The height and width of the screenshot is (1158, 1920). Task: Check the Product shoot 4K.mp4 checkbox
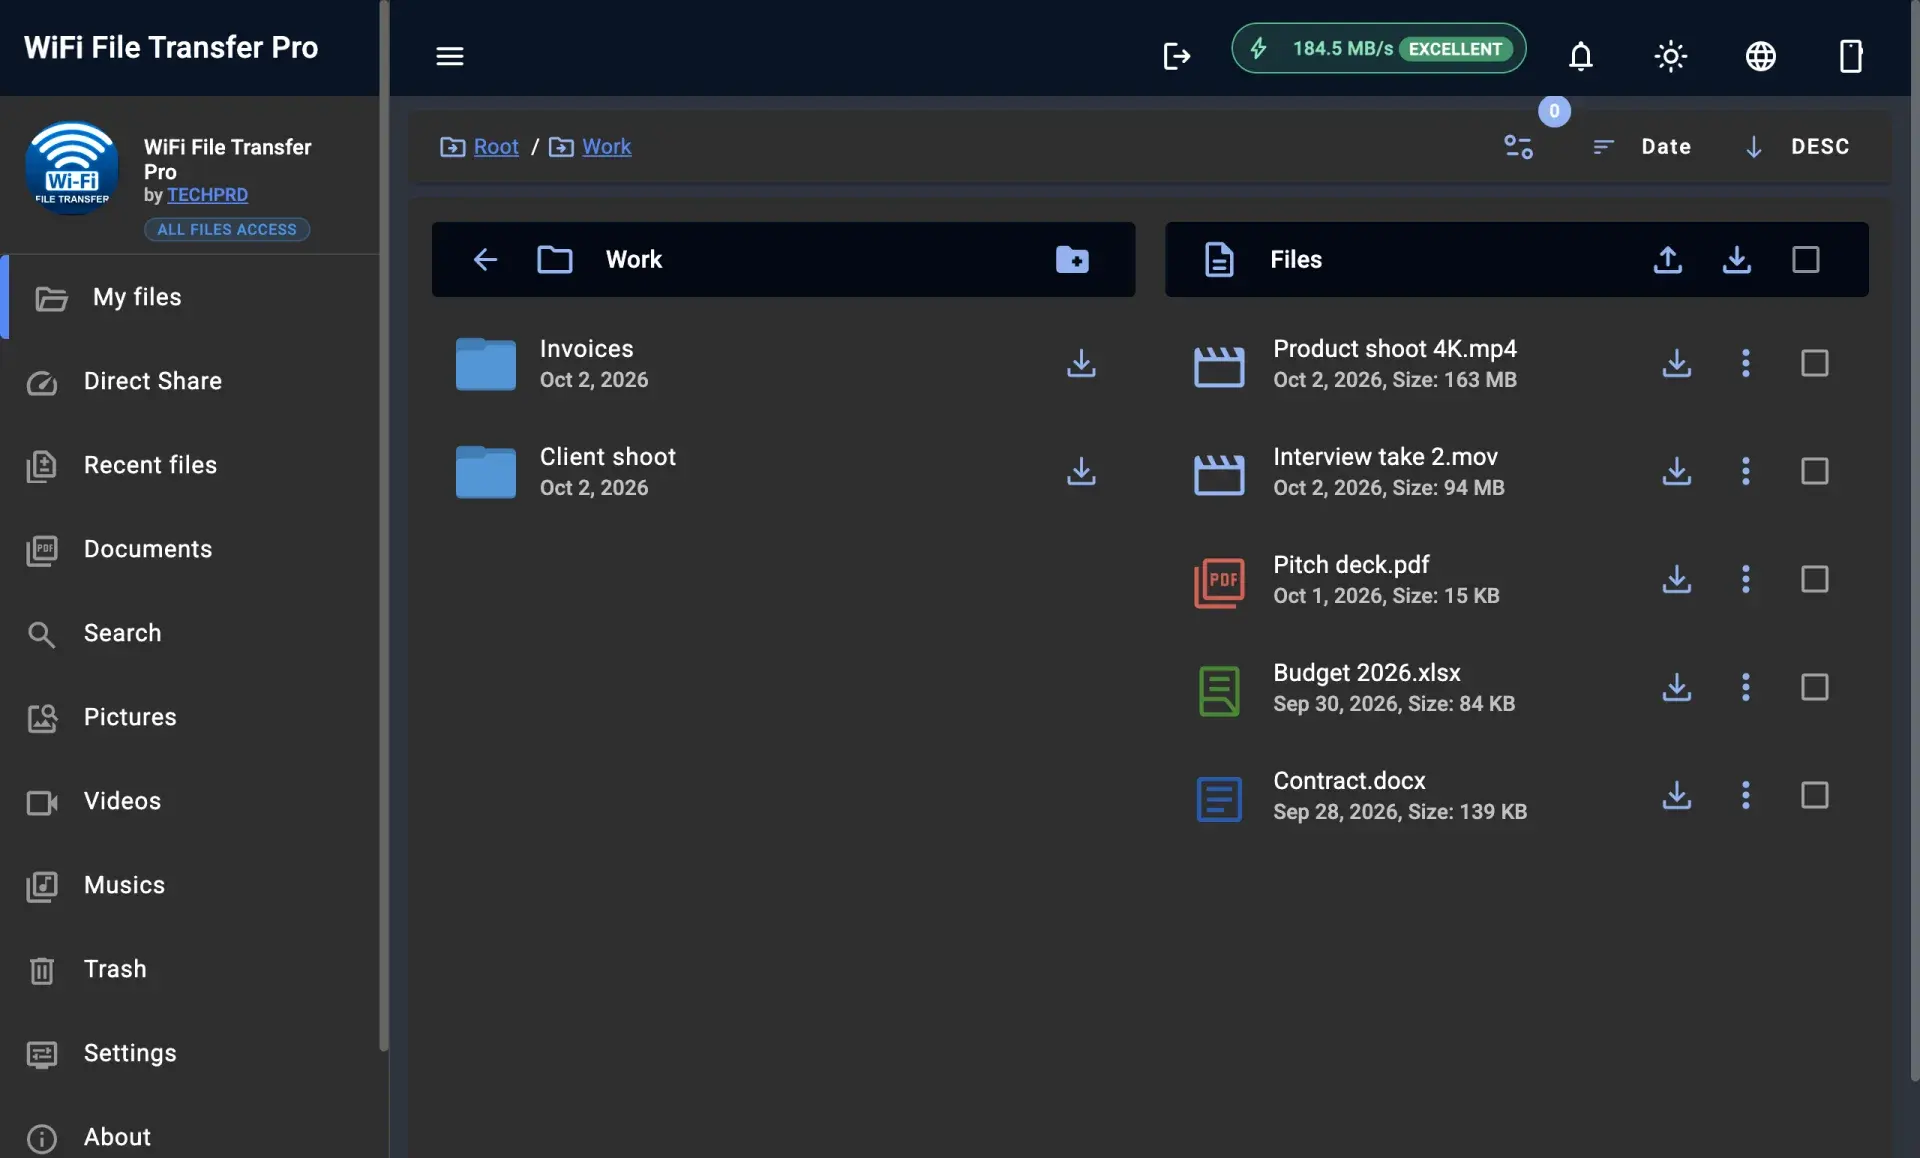(1814, 363)
